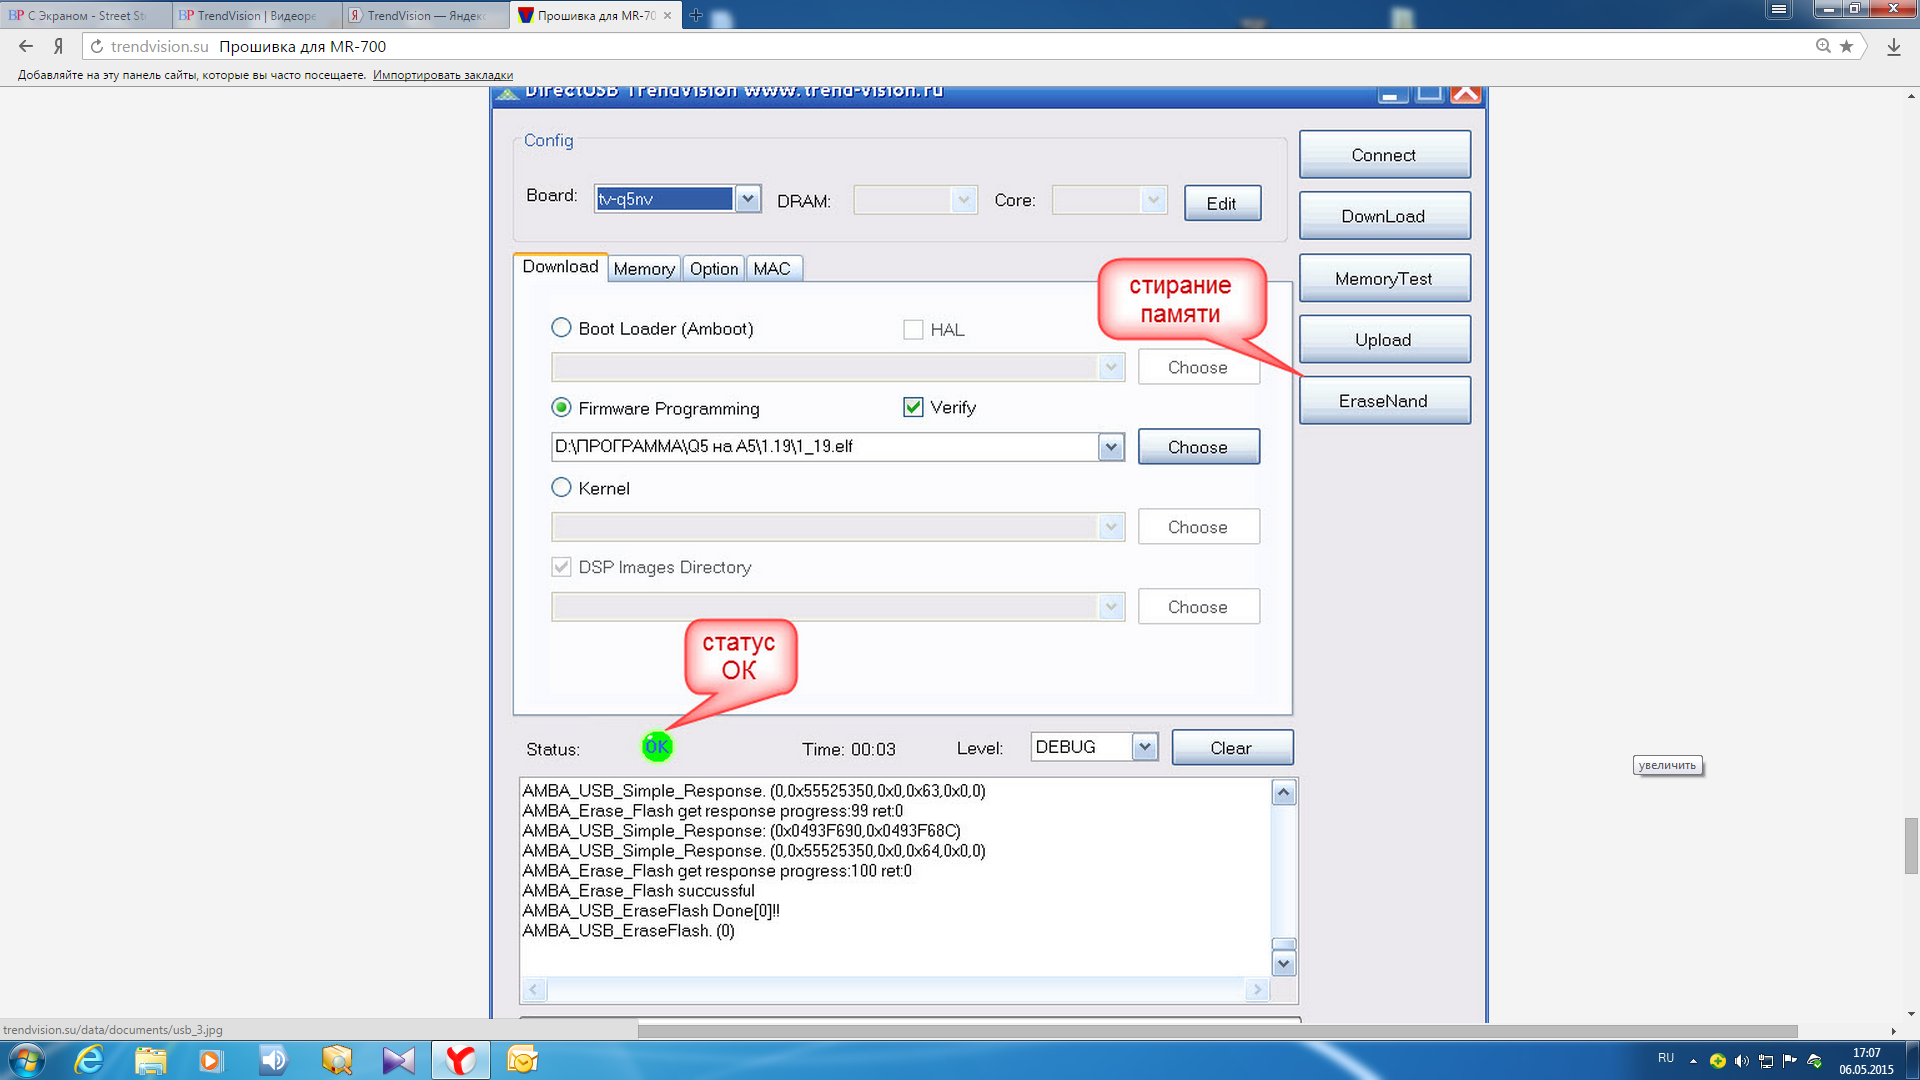Viewport: 1920px width, 1080px height.
Task: Enable the HAL checkbox
Action: tap(912, 329)
